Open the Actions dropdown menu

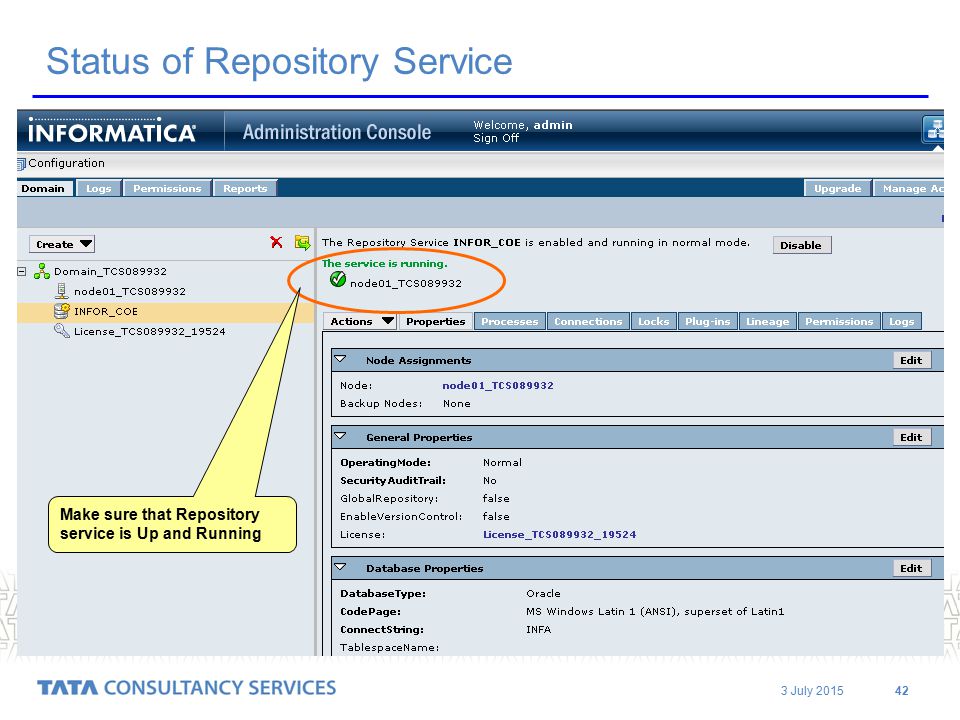(360, 321)
